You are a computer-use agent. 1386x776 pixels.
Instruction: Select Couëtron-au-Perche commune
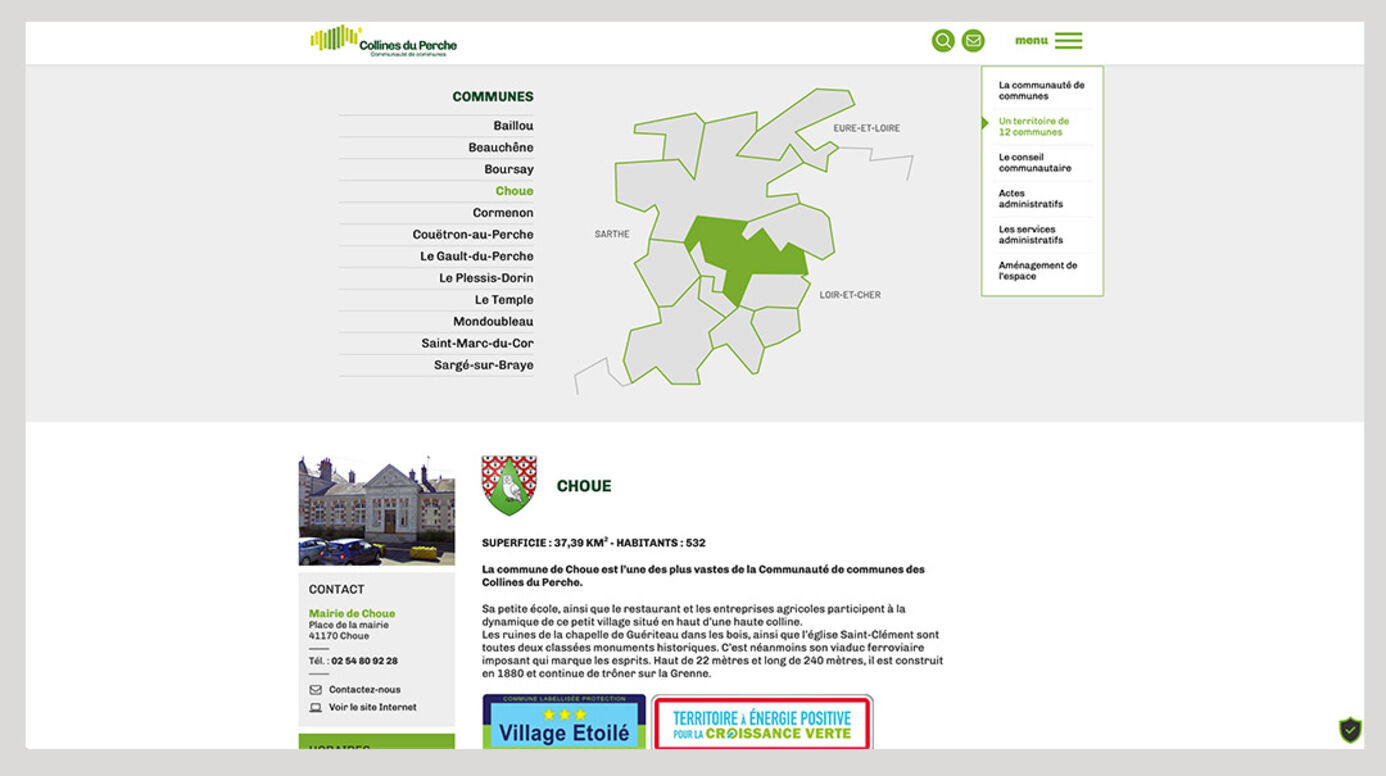tap(473, 235)
